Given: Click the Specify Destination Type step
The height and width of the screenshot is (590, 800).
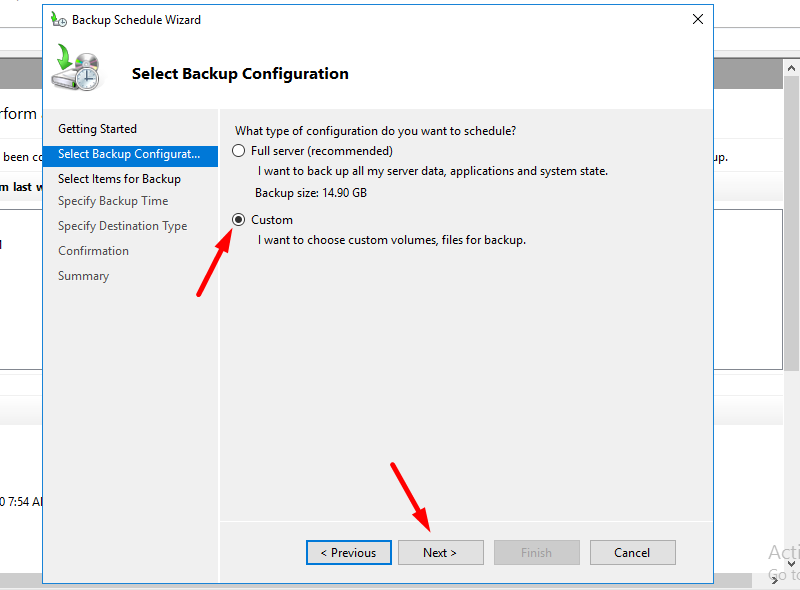Looking at the screenshot, I should (x=122, y=226).
